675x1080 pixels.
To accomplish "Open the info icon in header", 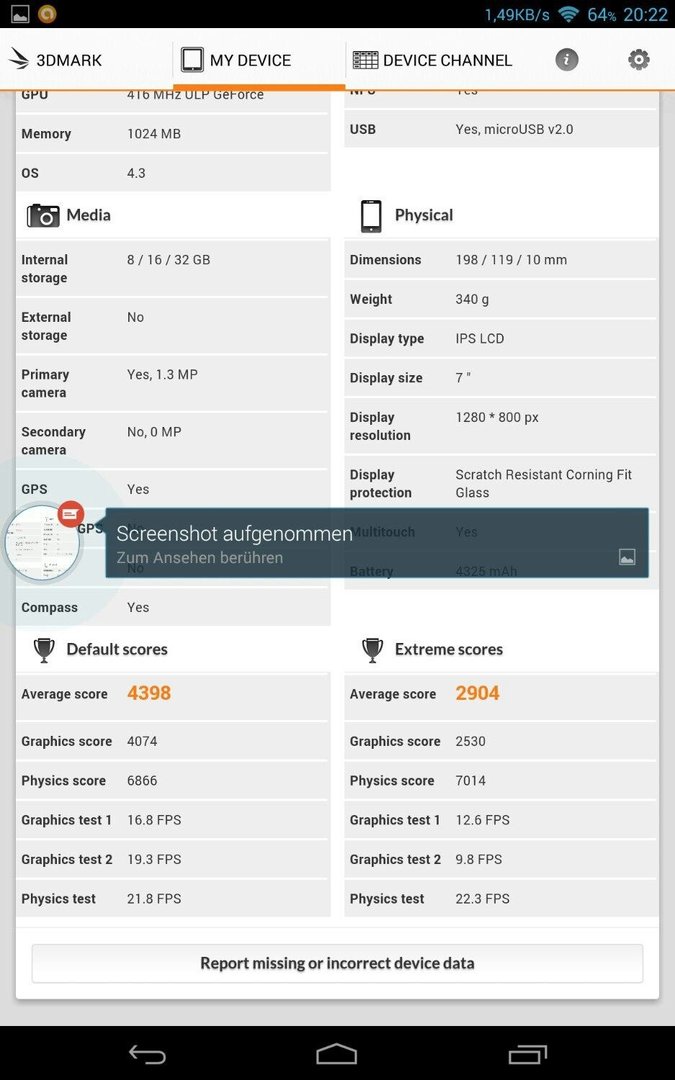I will pos(566,60).
